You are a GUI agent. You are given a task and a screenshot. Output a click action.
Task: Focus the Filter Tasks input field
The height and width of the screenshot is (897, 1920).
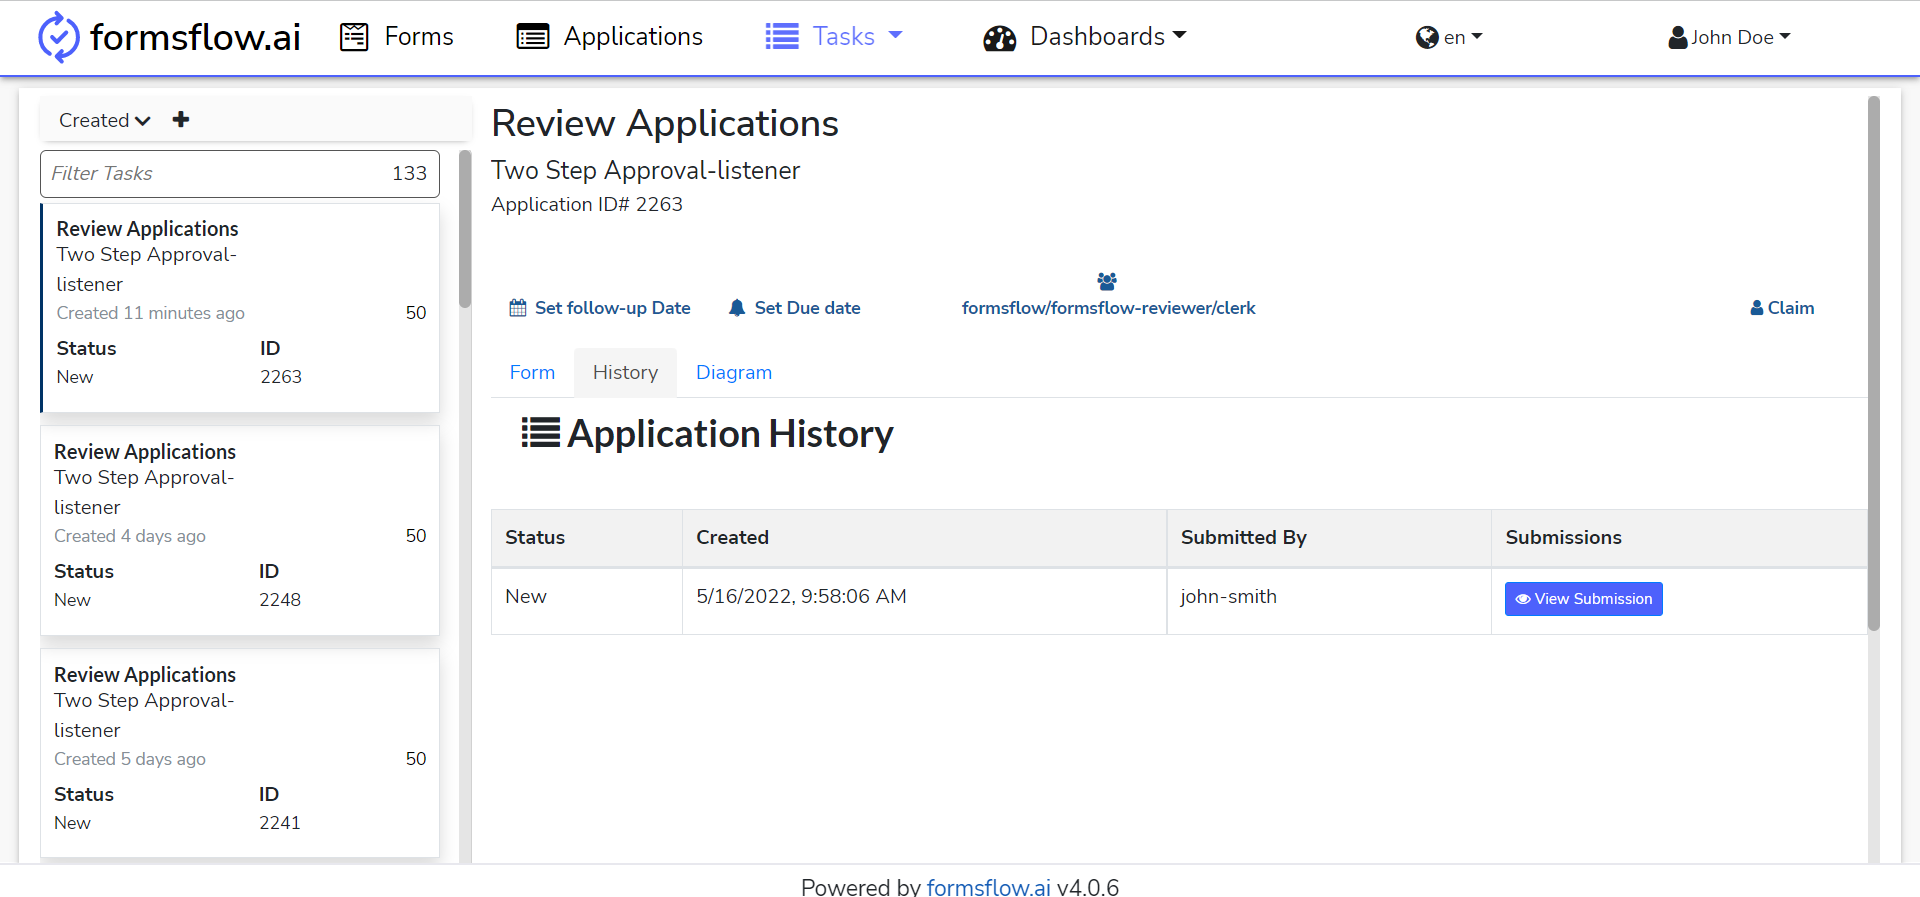(240, 174)
